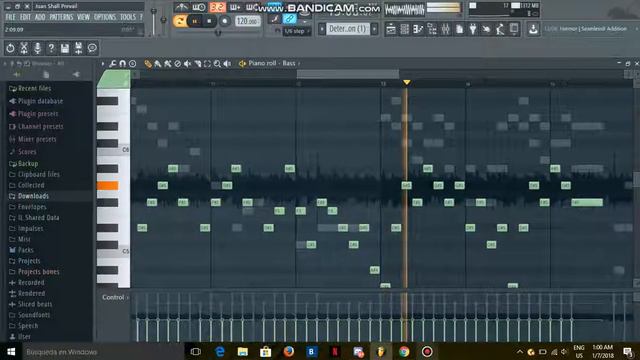Open the wrench piano roll tools
The image size is (640, 360).
(x=112, y=64)
